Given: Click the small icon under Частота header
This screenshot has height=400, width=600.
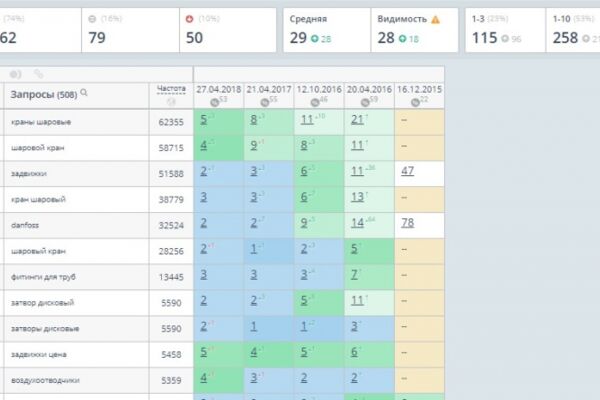Looking at the screenshot, I should (x=171, y=101).
